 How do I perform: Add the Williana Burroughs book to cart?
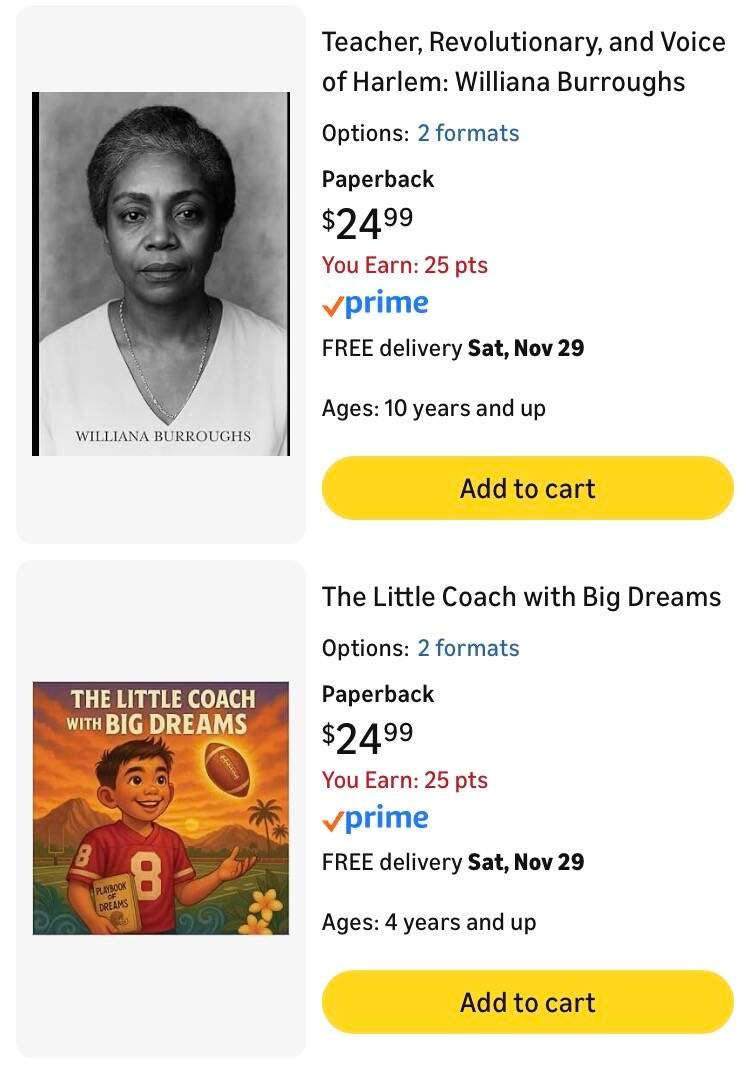click(x=528, y=488)
